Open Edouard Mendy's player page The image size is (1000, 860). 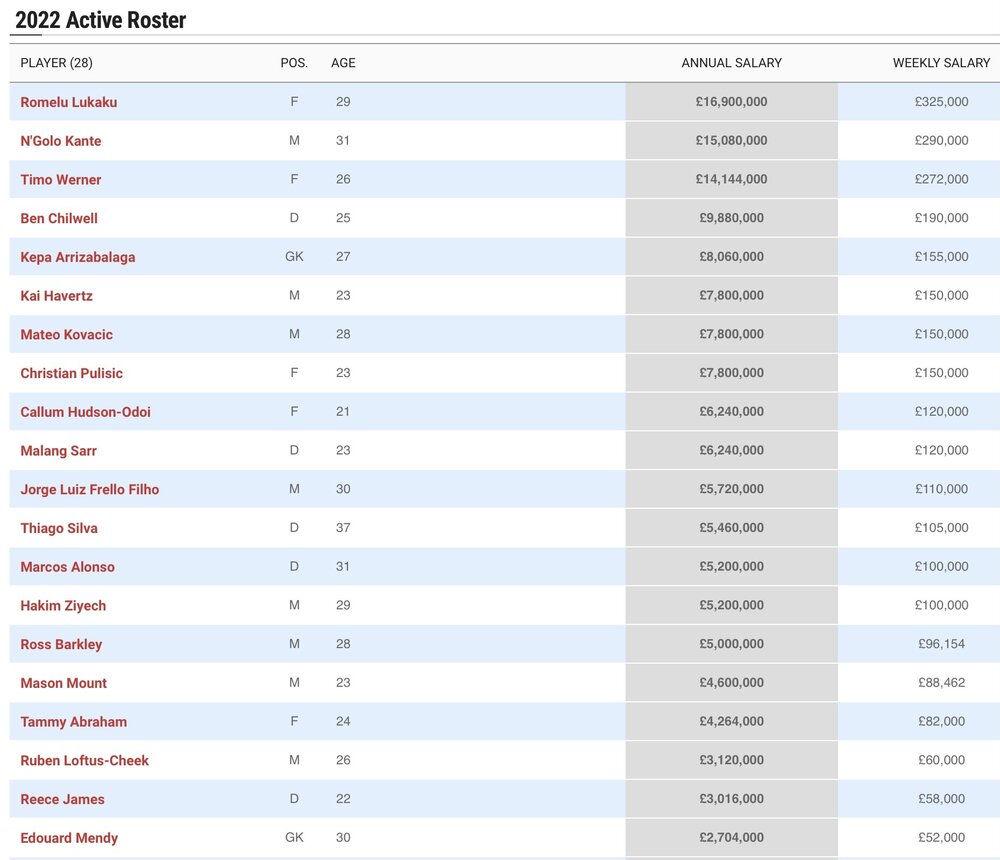pos(69,838)
